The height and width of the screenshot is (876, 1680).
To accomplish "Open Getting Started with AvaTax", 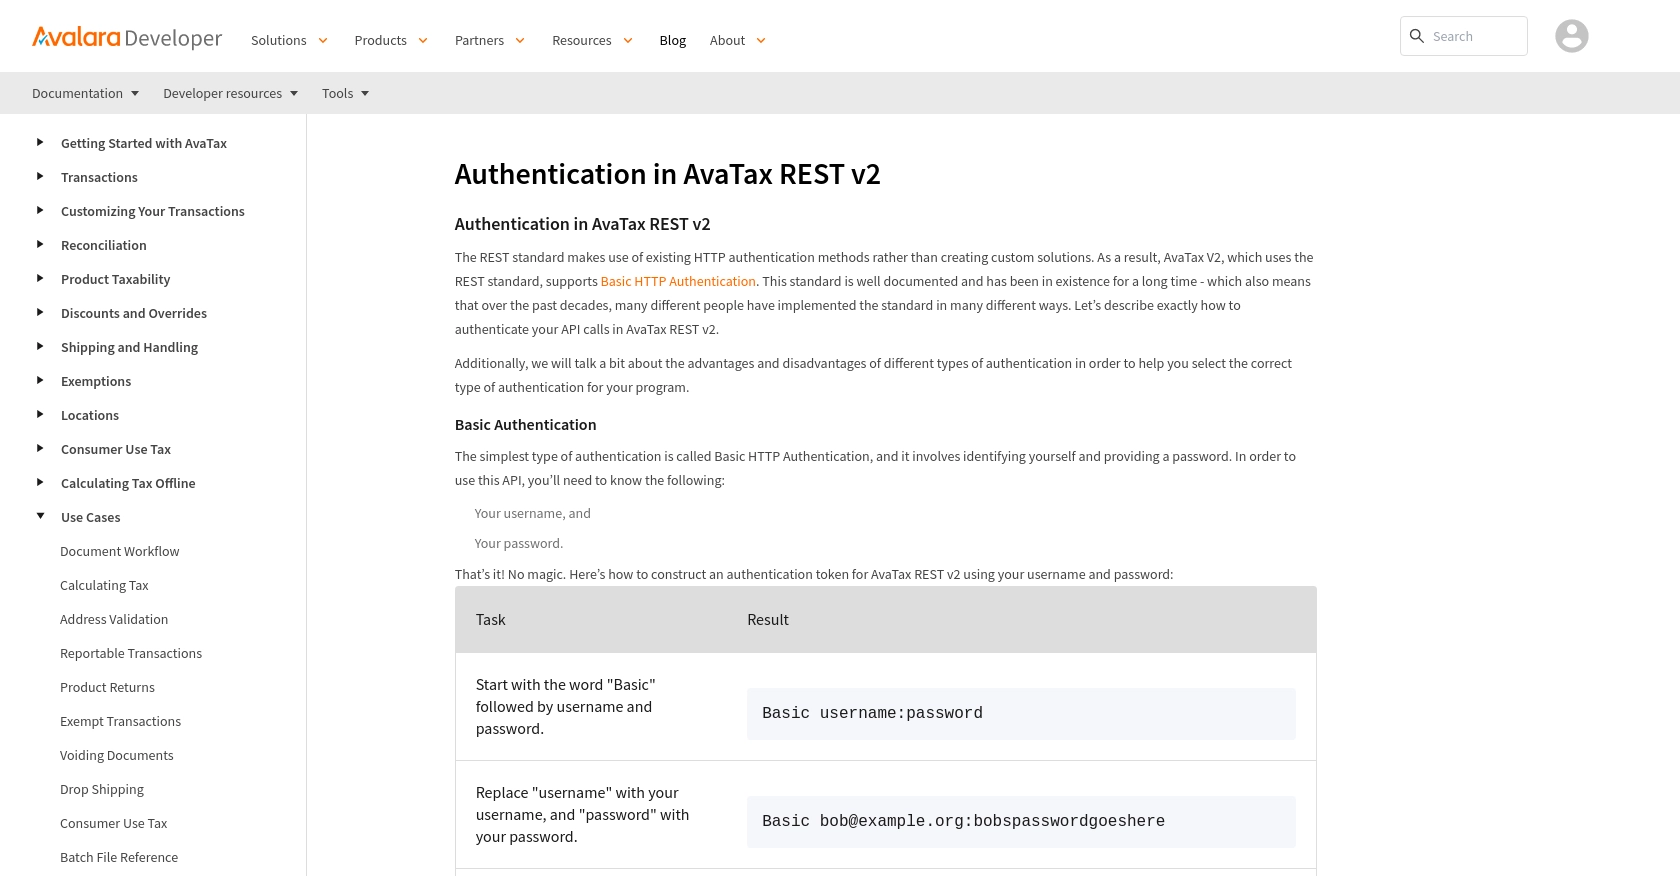I will coord(144,143).
